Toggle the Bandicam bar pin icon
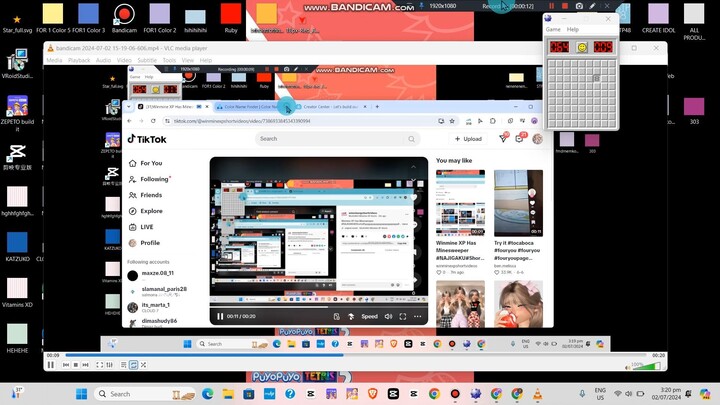This screenshot has width=720, height=405. coord(422,6)
